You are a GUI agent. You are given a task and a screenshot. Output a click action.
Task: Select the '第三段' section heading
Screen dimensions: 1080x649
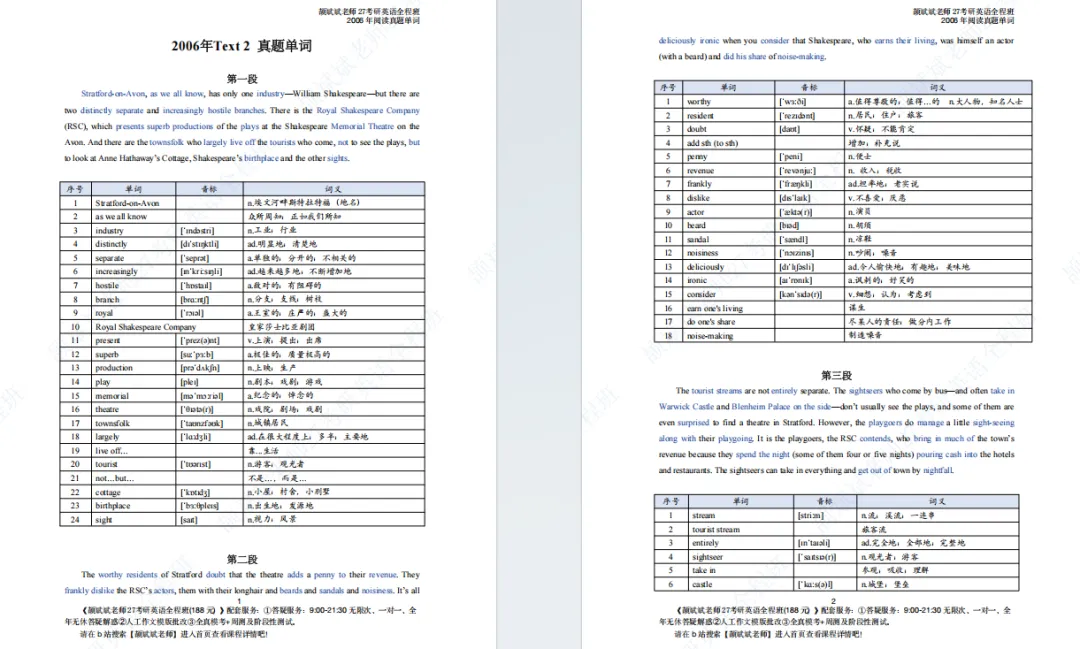tap(836, 375)
